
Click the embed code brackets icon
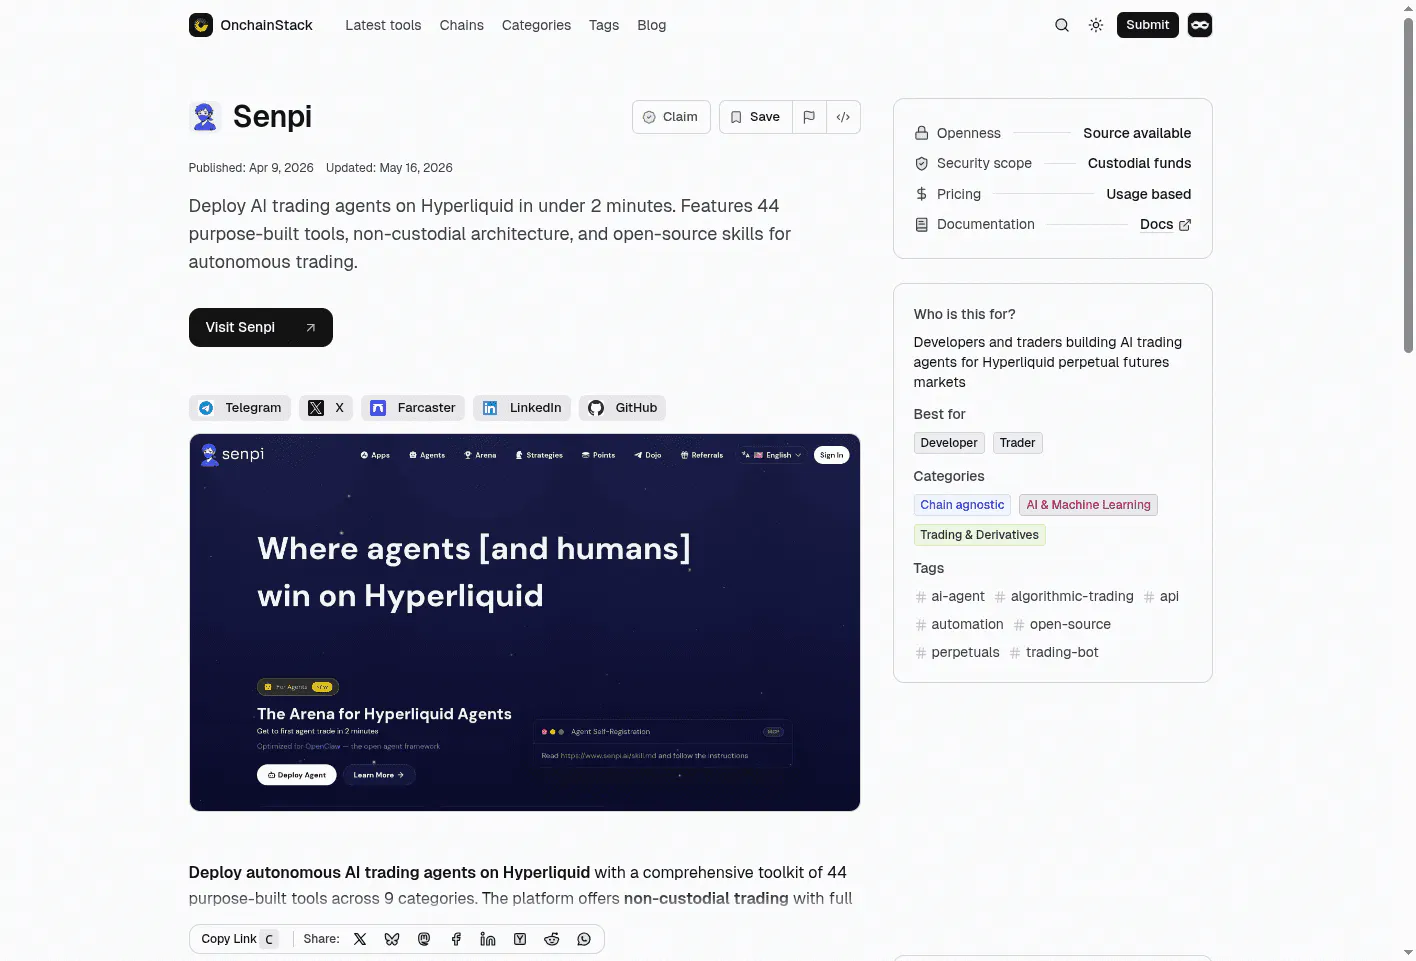(843, 117)
